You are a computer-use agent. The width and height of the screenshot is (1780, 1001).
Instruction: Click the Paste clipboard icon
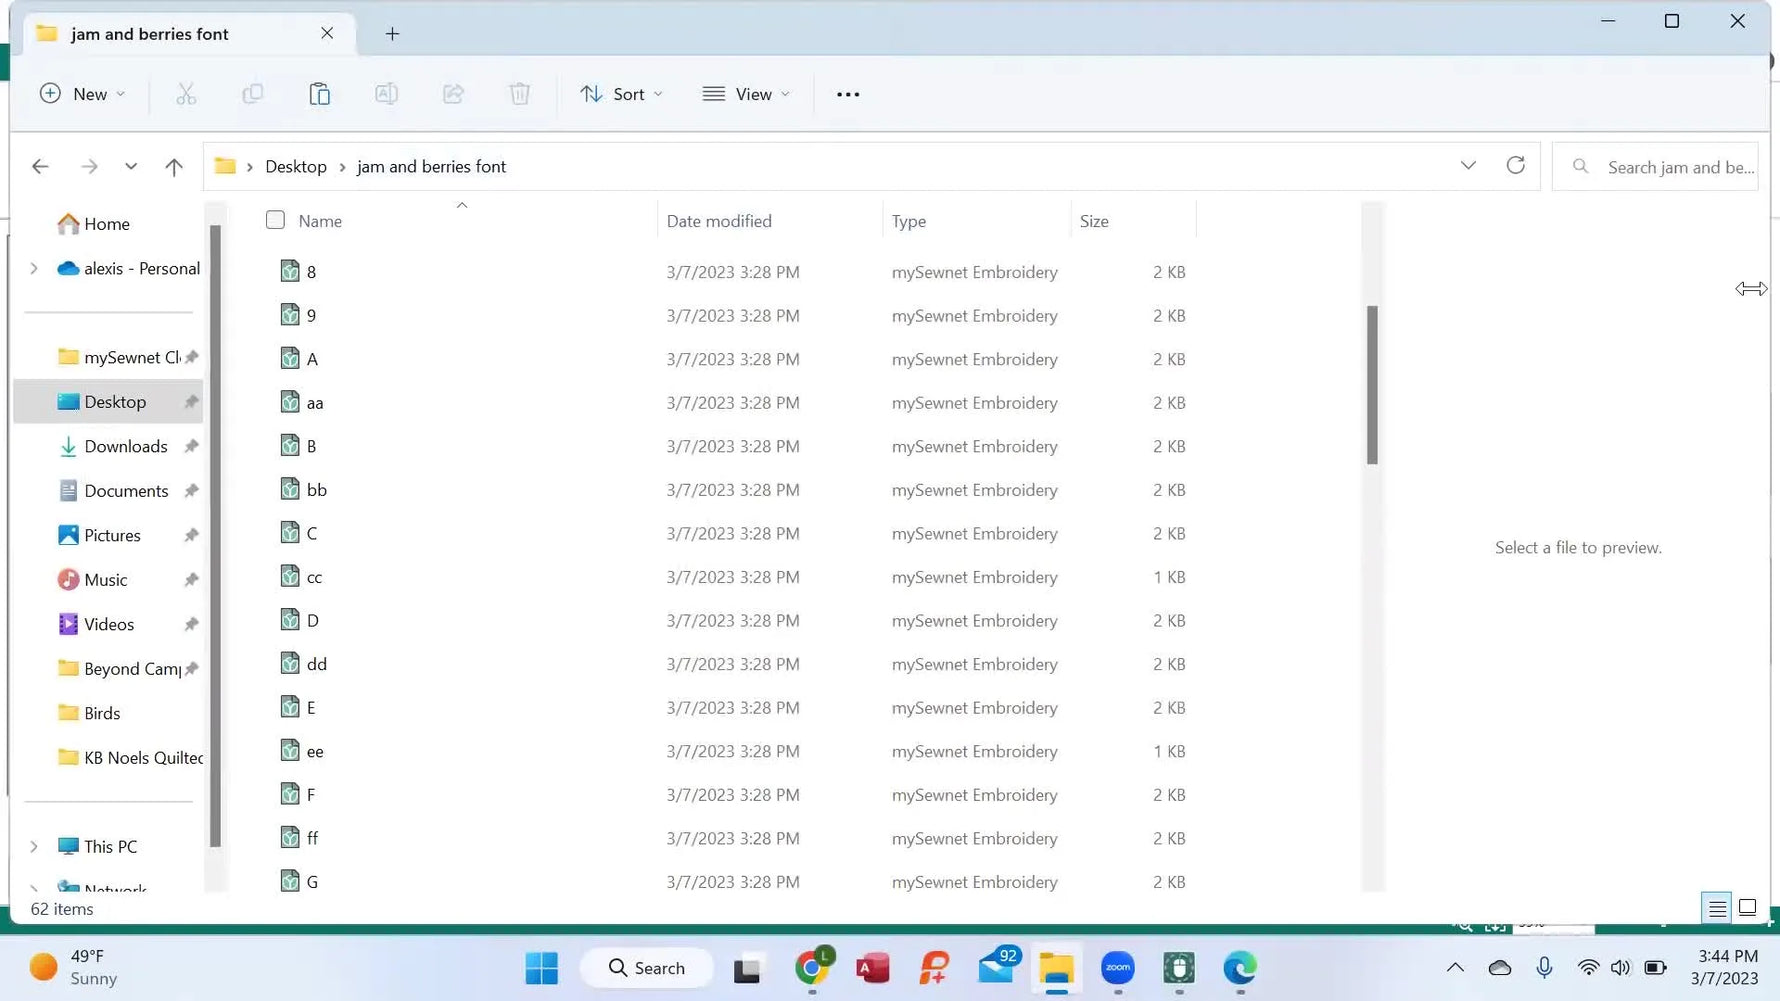click(x=320, y=94)
